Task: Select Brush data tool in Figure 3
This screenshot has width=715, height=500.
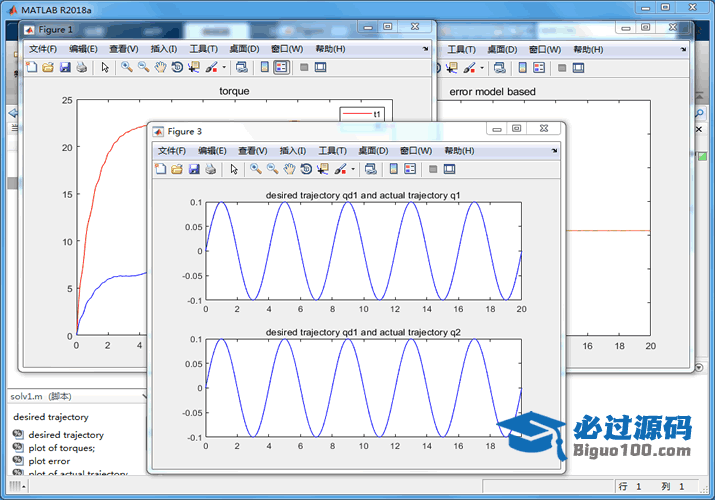Action: click(340, 169)
